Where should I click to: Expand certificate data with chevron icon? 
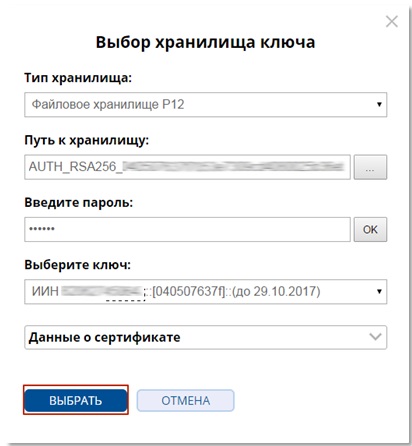pyautogui.click(x=376, y=337)
